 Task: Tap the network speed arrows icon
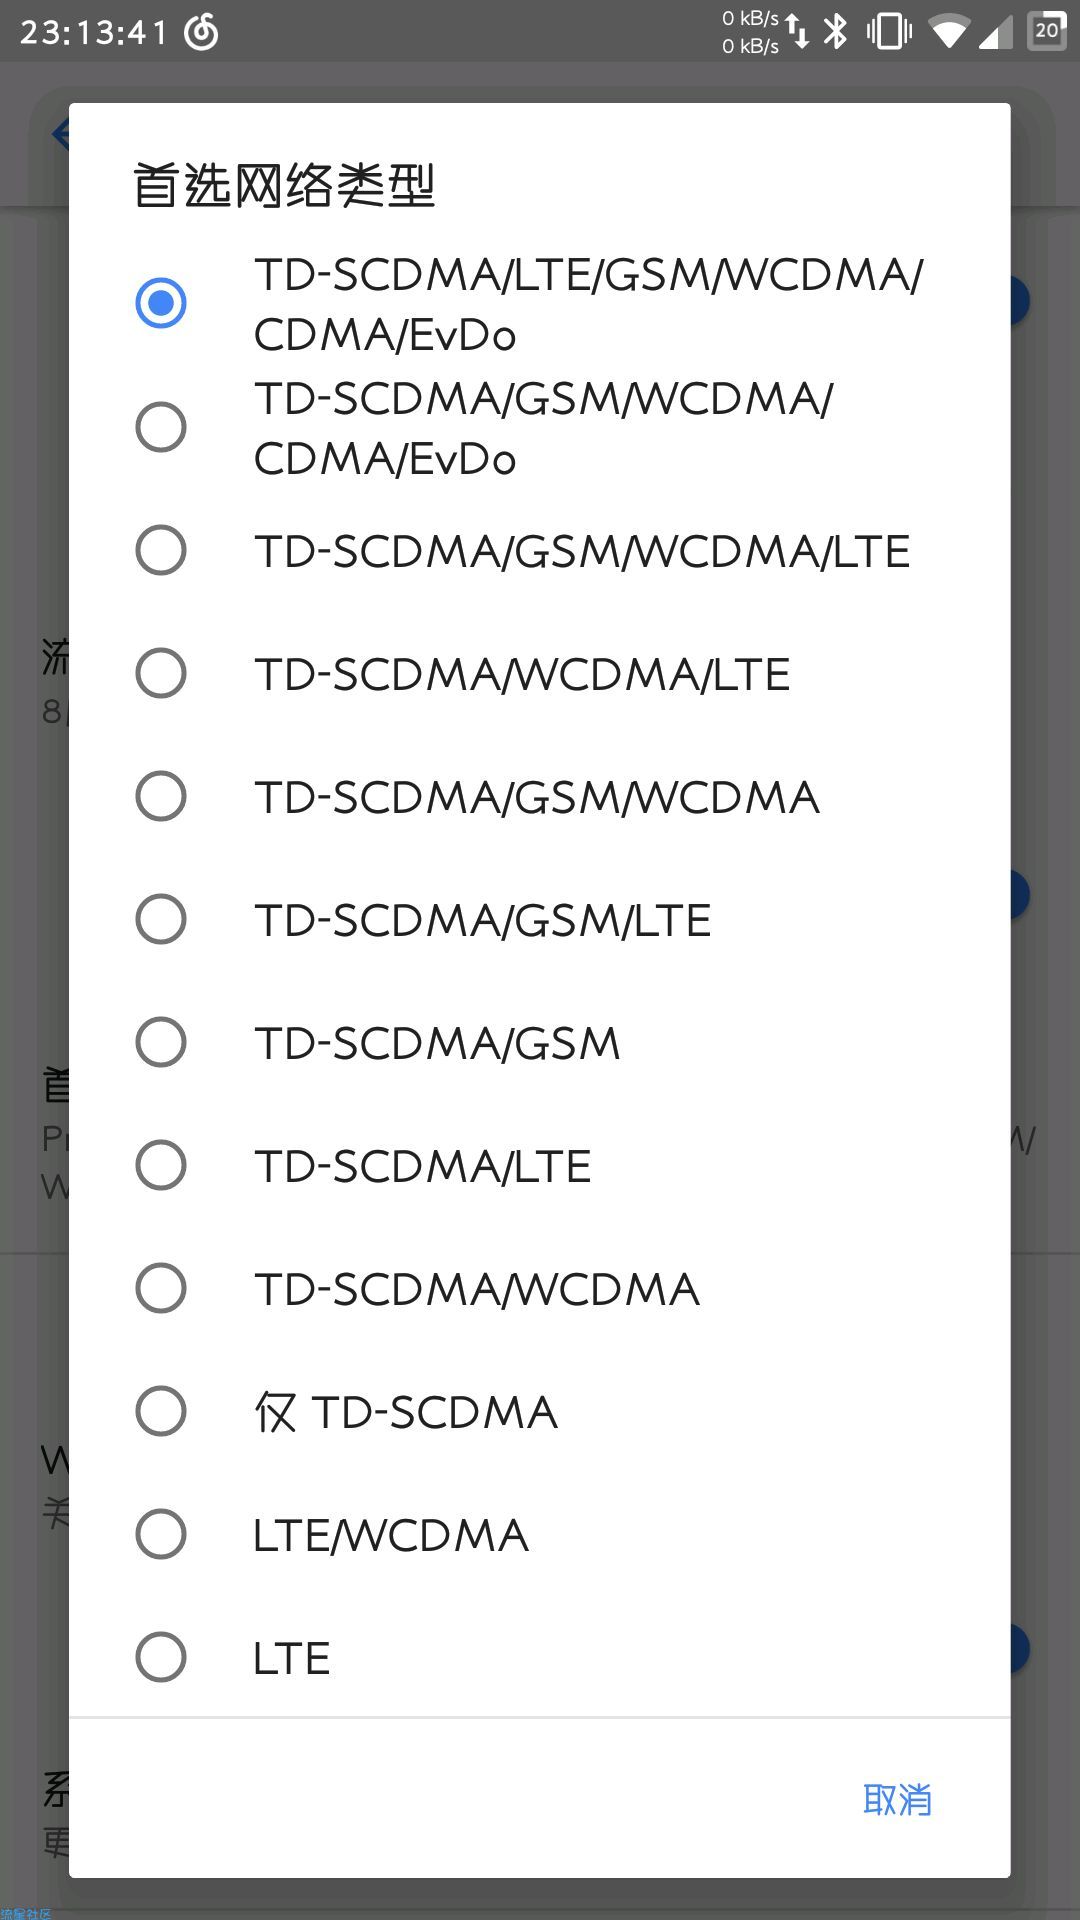tap(797, 31)
